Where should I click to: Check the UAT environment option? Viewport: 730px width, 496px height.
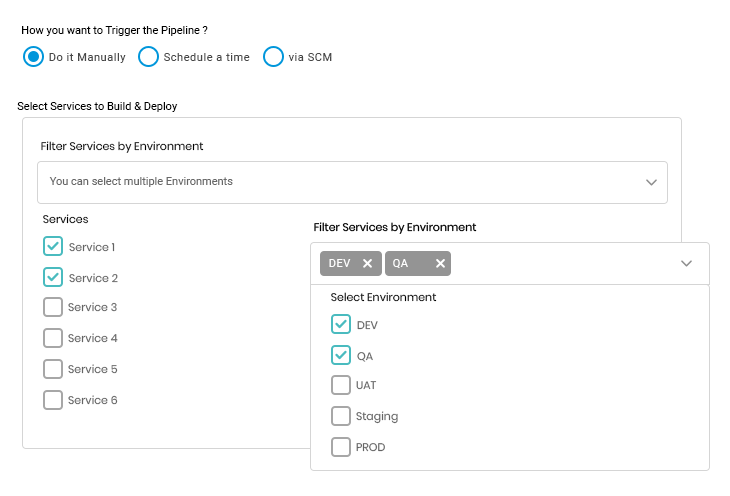click(341, 385)
